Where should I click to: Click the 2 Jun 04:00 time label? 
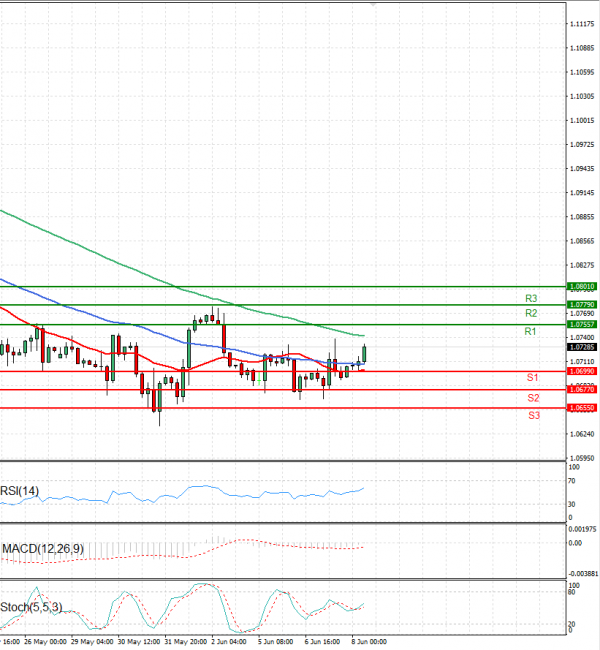(x=229, y=642)
